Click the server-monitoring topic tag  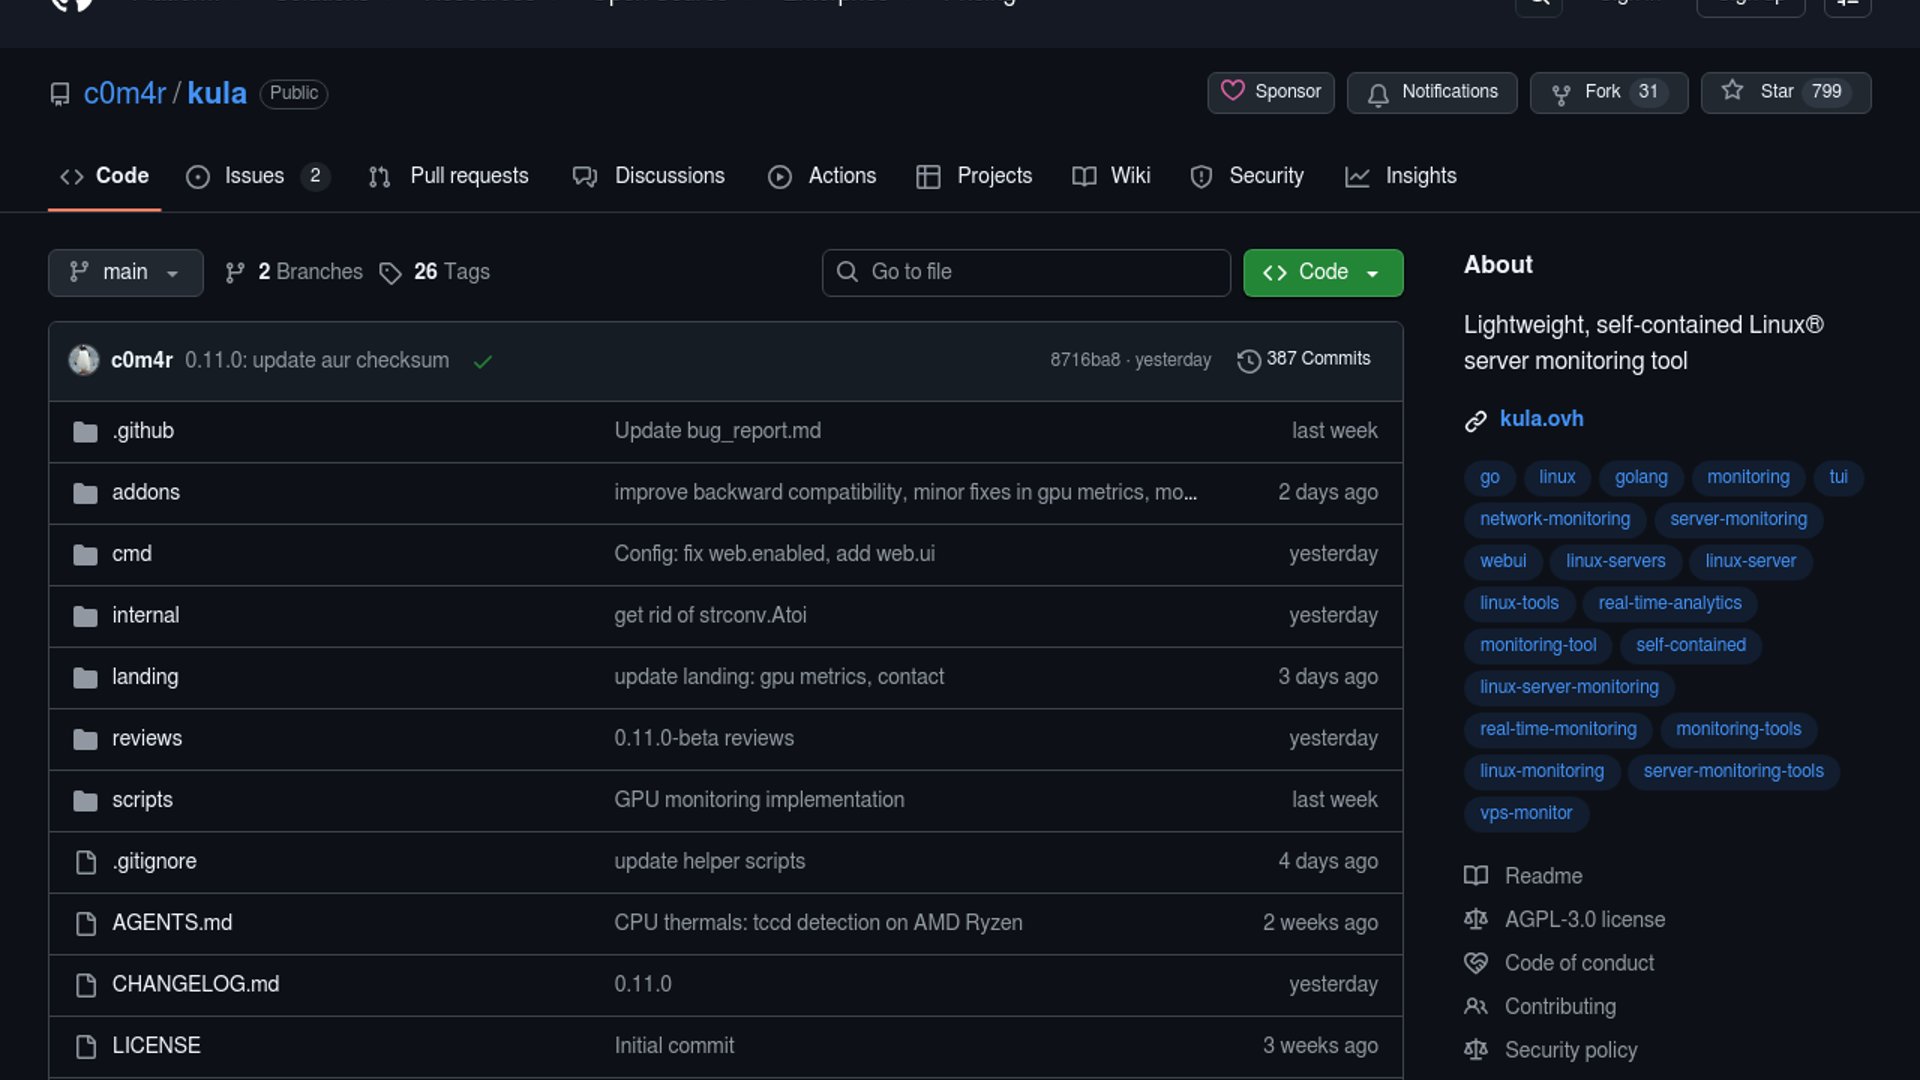pos(1738,519)
